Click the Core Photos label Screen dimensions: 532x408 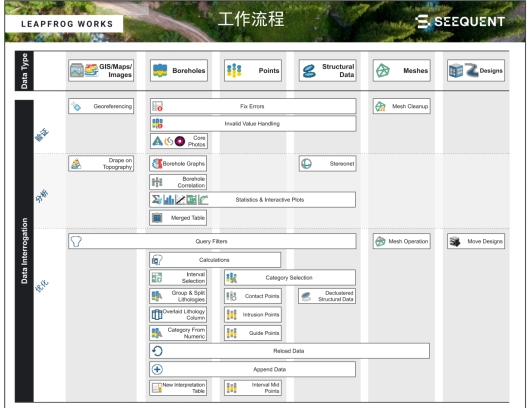coord(196,141)
